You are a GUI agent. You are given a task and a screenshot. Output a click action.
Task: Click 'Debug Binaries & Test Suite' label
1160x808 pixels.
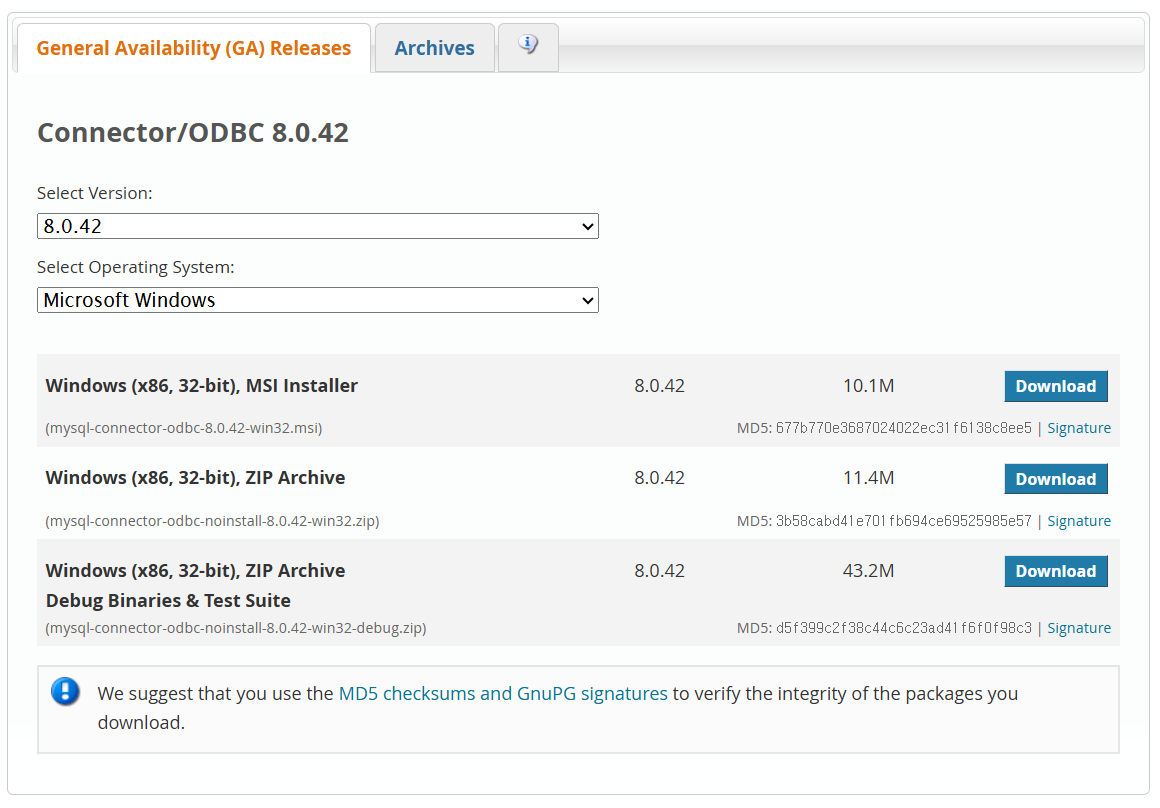tap(168, 600)
